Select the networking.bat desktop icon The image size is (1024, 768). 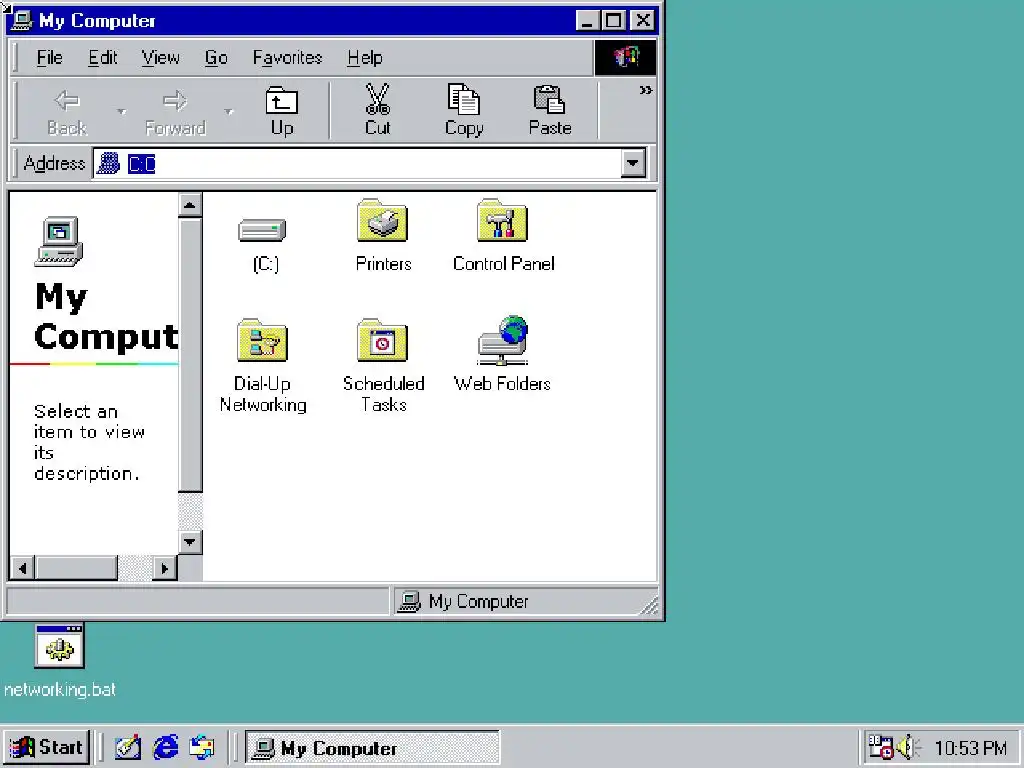point(59,647)
